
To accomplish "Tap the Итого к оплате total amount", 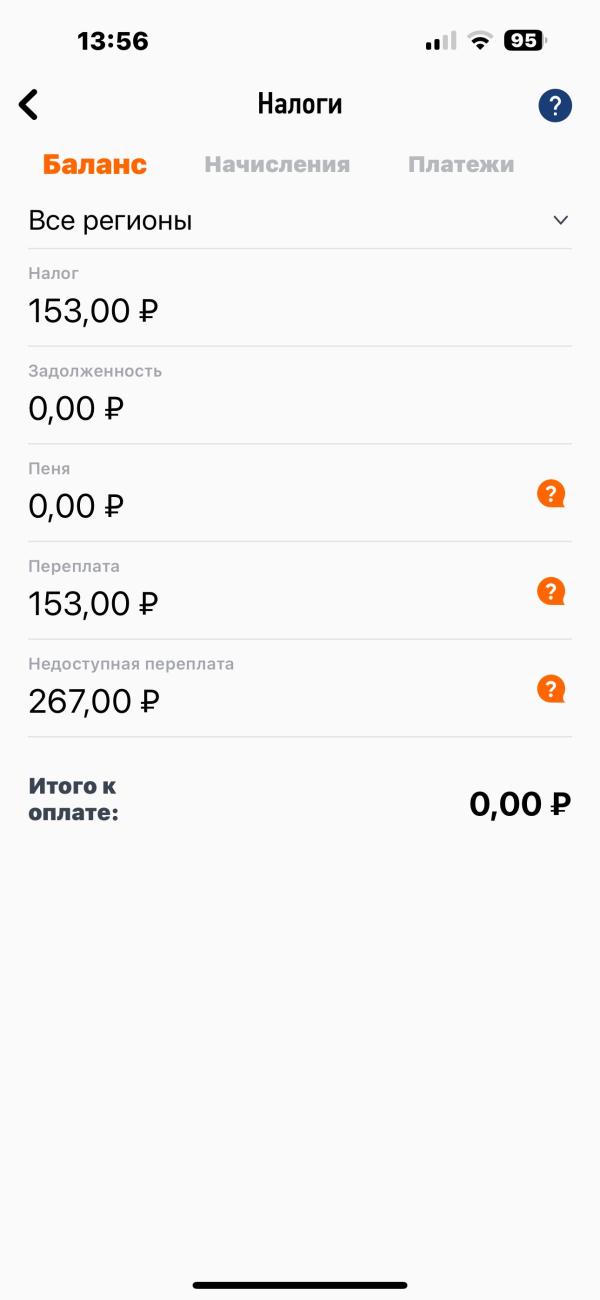I will (x=520, y=803).
